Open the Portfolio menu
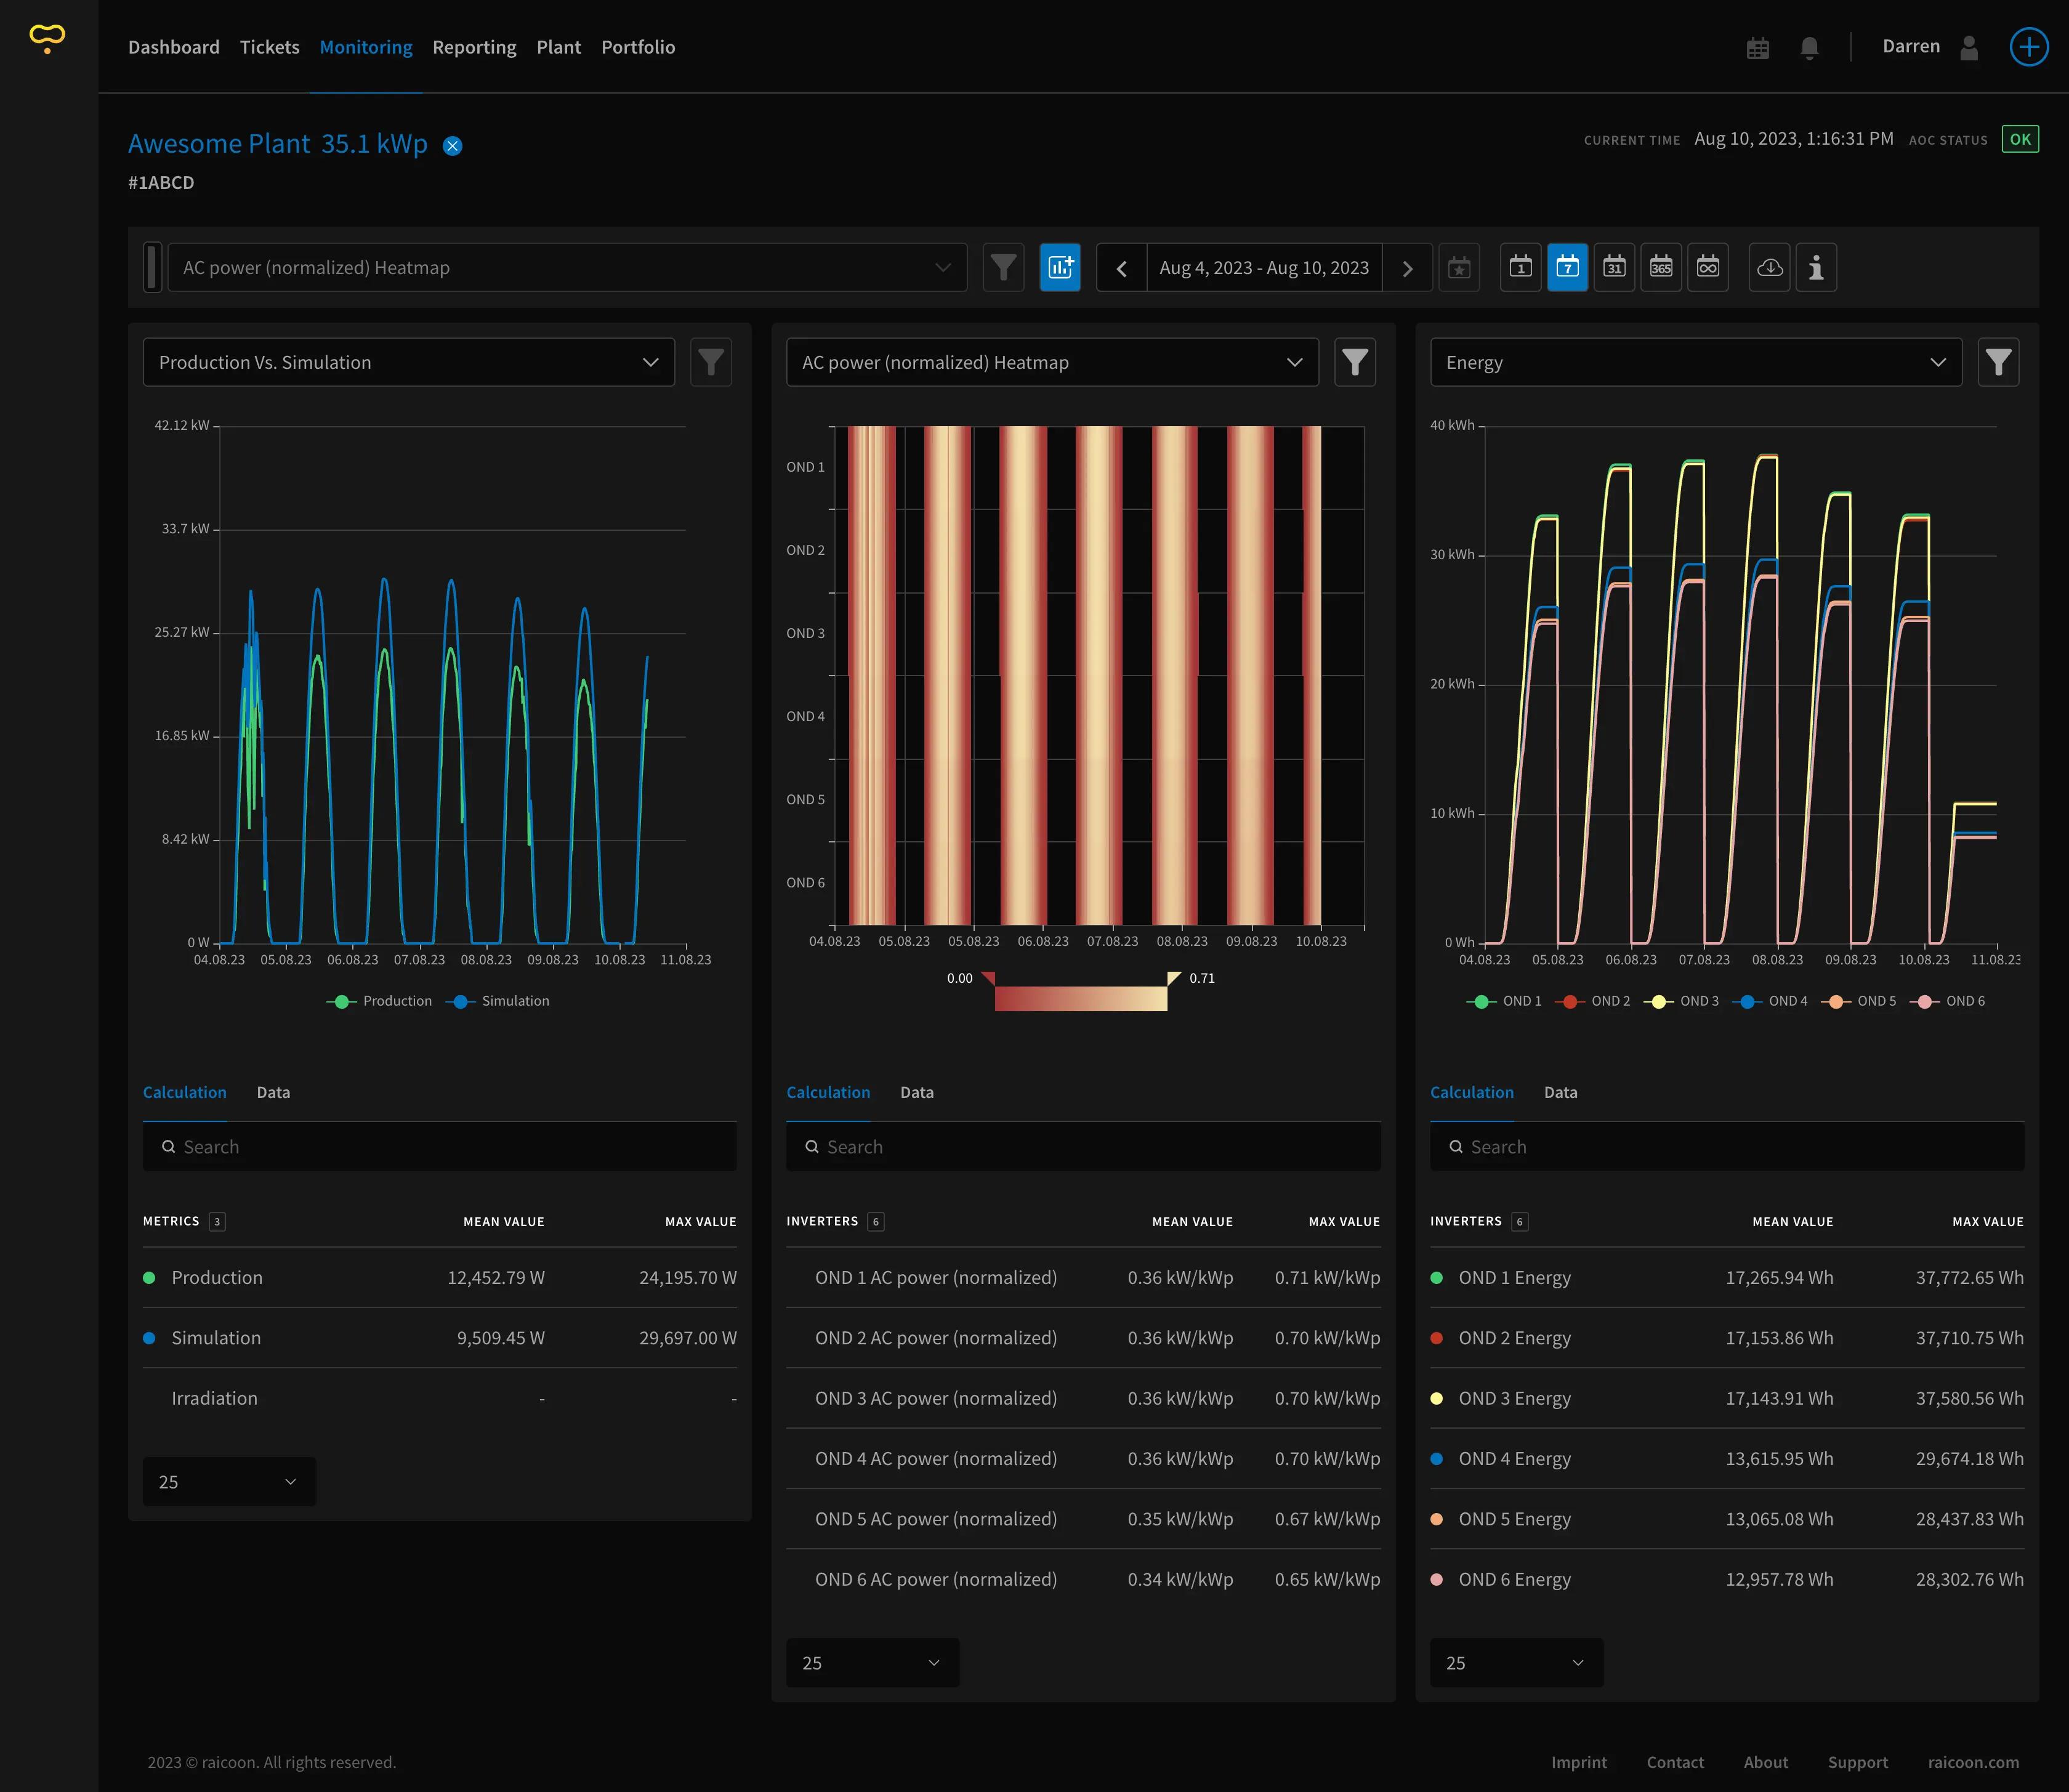The image size is (2069, 1792). 638,47
